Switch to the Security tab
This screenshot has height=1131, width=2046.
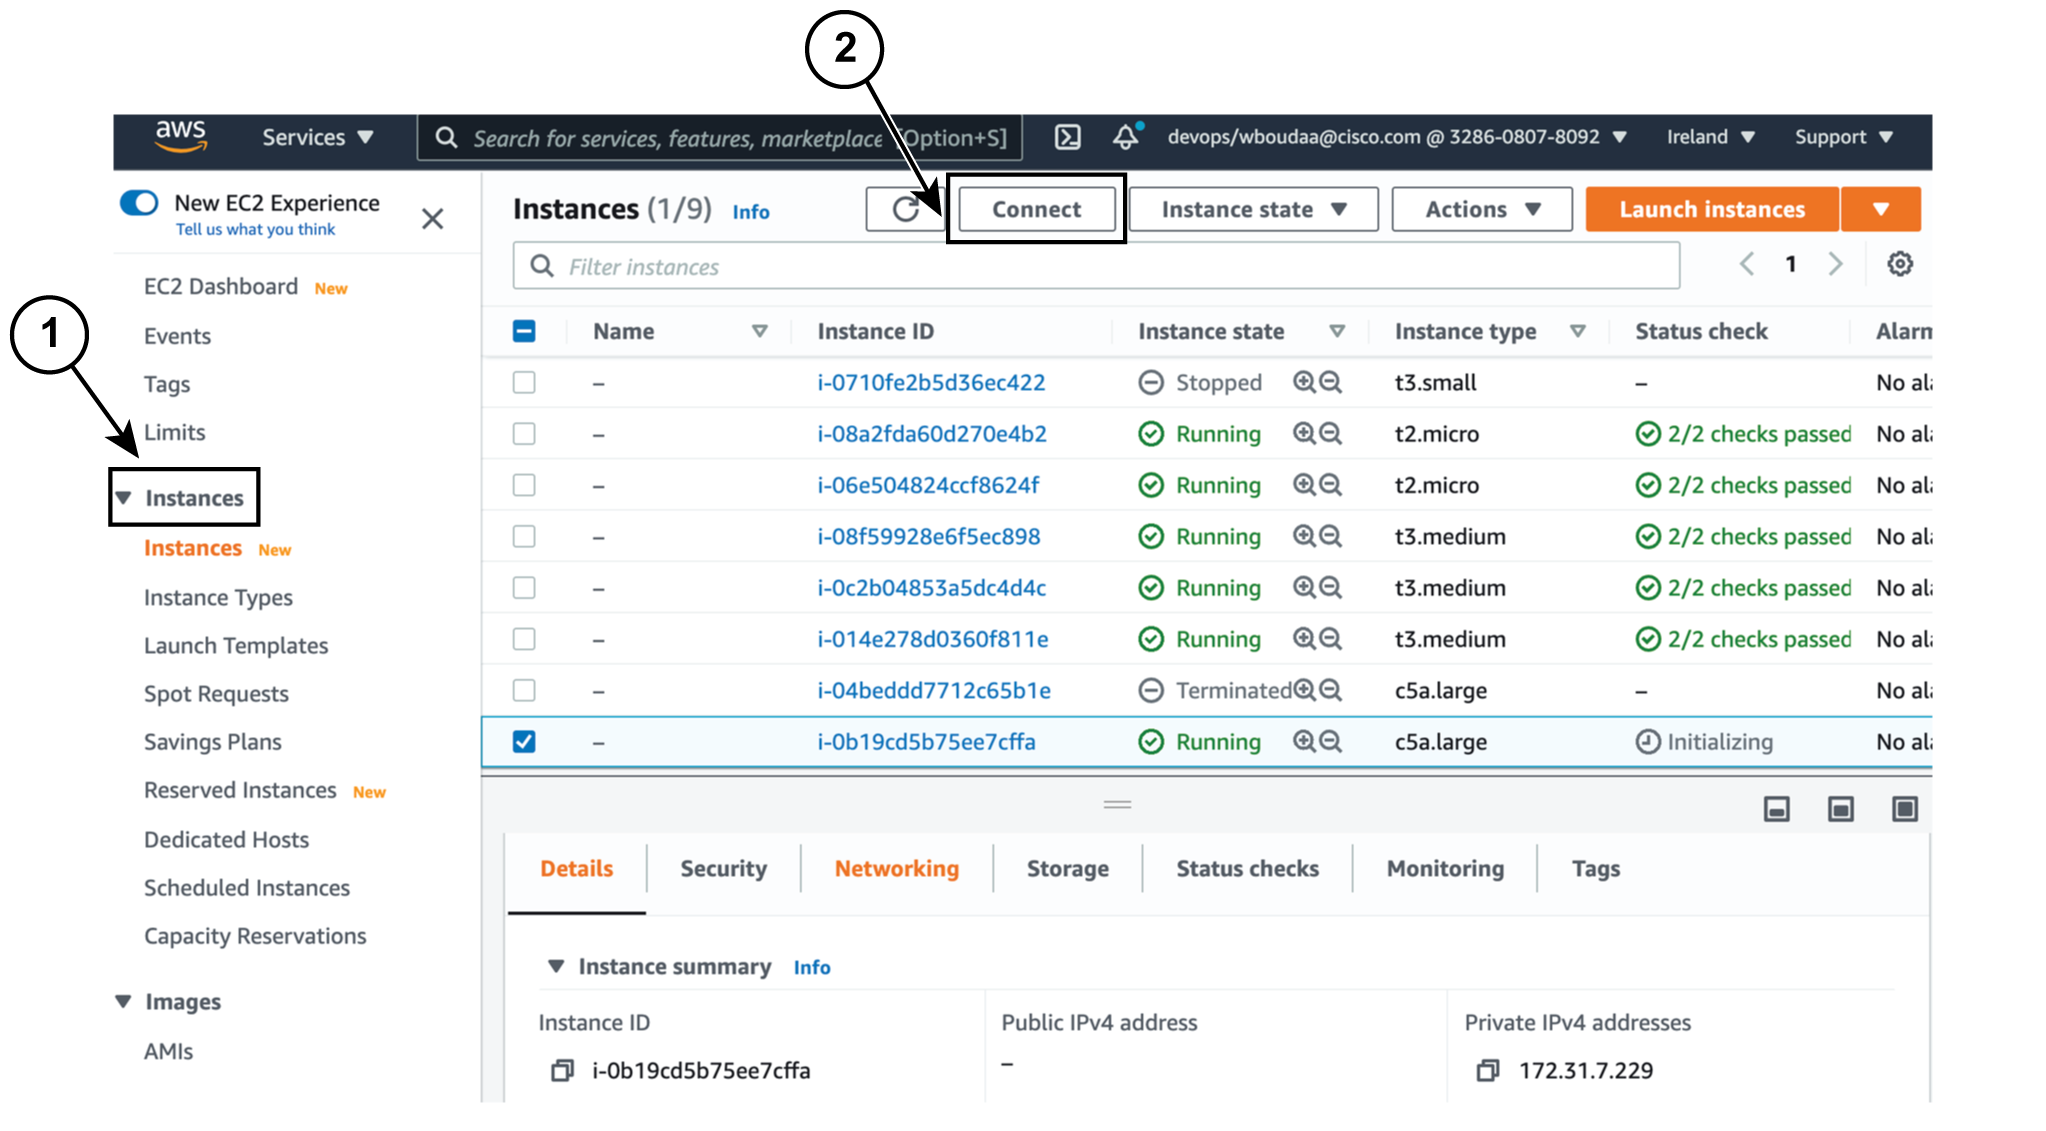(723, 868)
